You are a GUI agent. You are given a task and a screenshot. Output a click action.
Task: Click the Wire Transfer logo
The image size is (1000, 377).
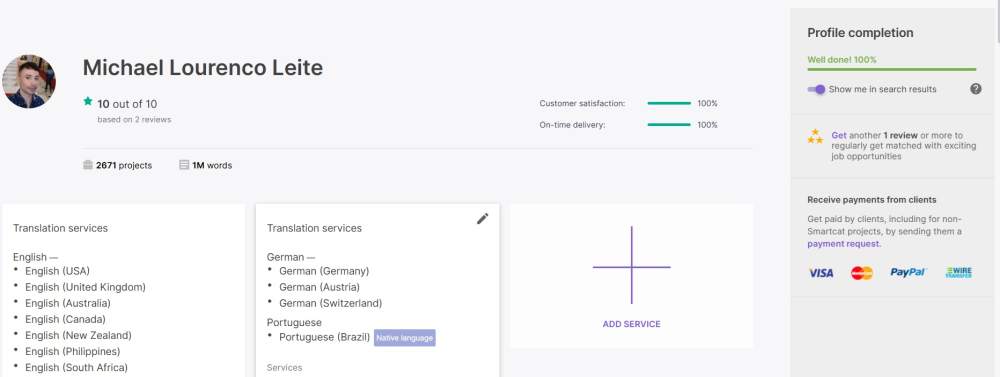959,272
